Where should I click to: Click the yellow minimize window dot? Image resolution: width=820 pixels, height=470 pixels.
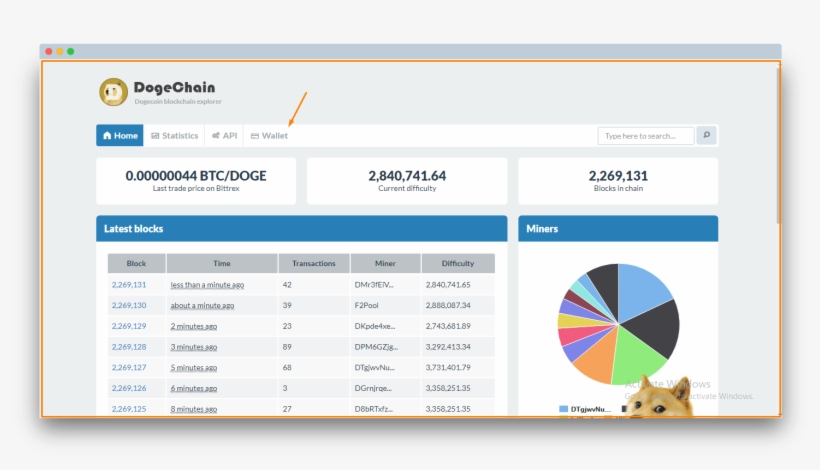coord(60,51)
